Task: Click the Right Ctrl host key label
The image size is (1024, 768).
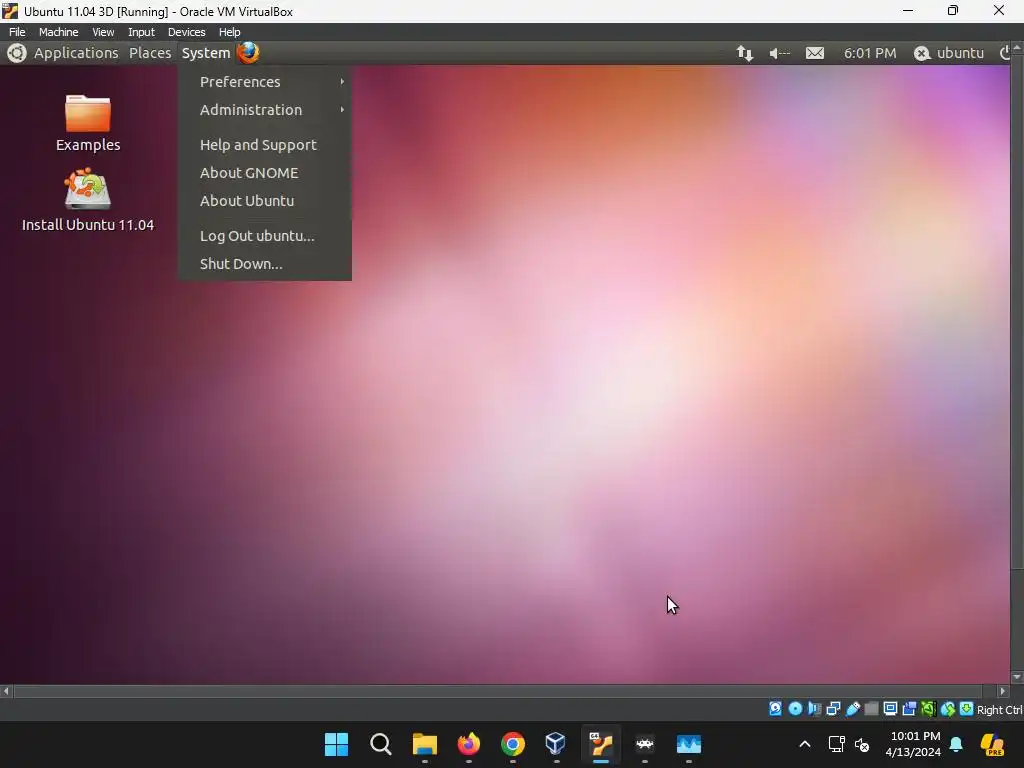Action: click(x=999, y=710)
